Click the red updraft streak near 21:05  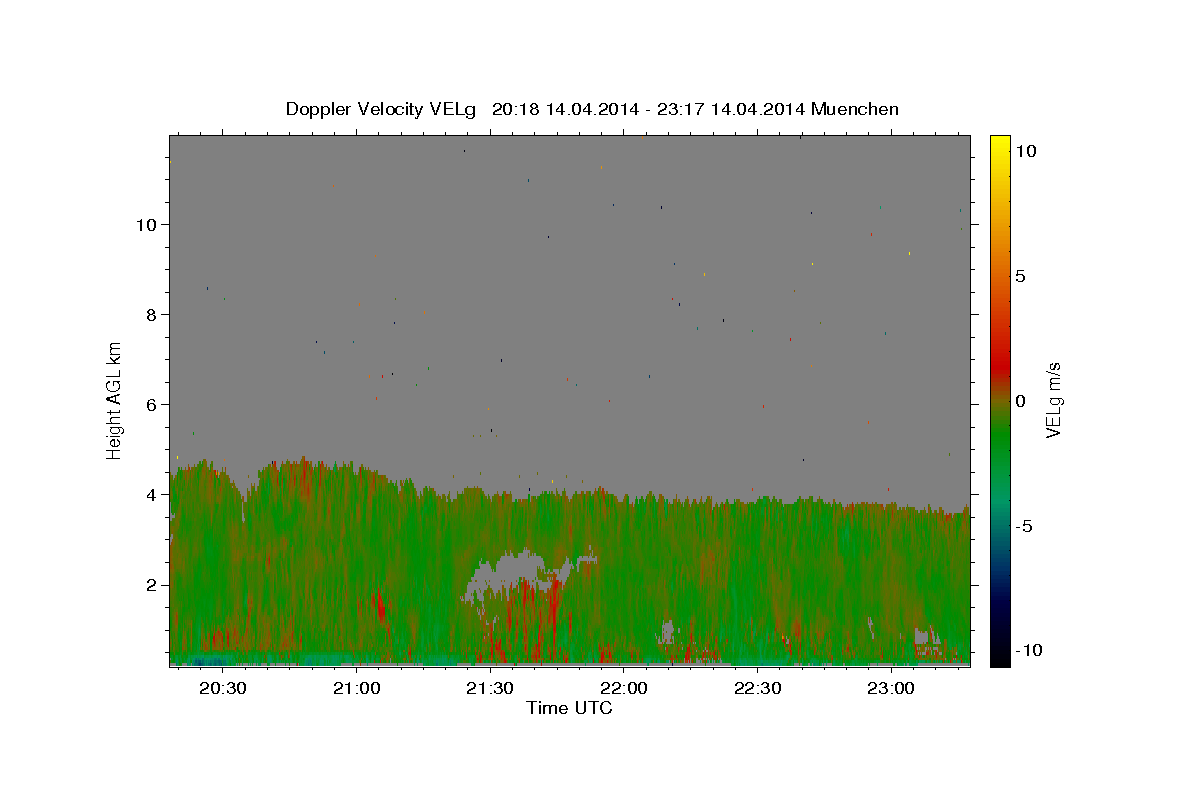[380, 606]
